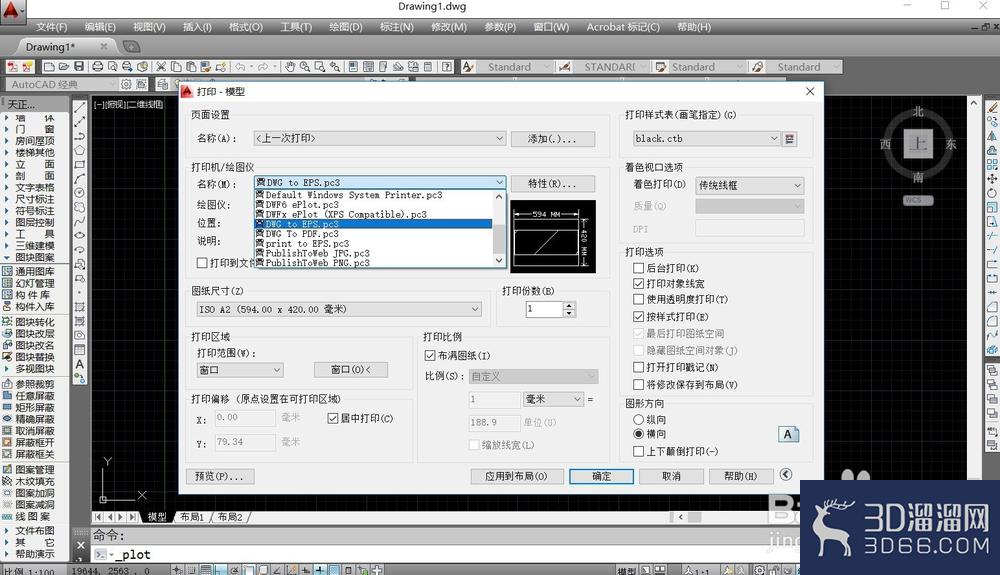Viewport: 1000px width, 575px height.
Task: Click the Undo arrow icon
Action: click(x=240, y=66)
